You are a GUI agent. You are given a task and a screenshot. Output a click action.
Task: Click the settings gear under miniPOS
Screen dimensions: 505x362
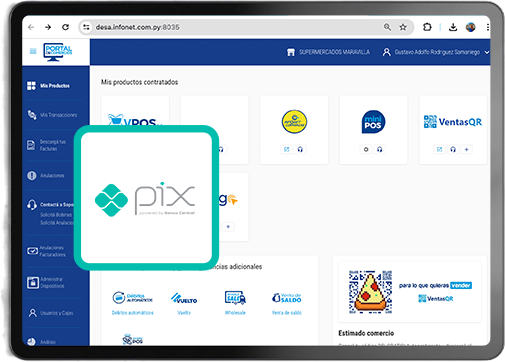click(366, 149)
